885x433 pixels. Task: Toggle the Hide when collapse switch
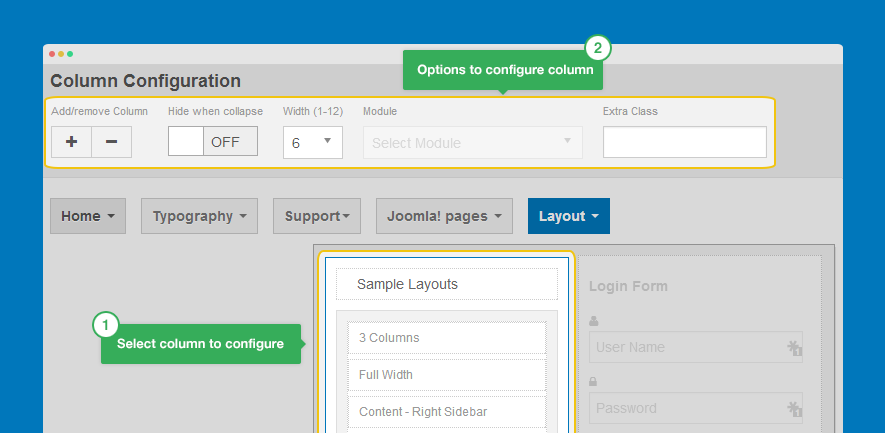(212, 141)
